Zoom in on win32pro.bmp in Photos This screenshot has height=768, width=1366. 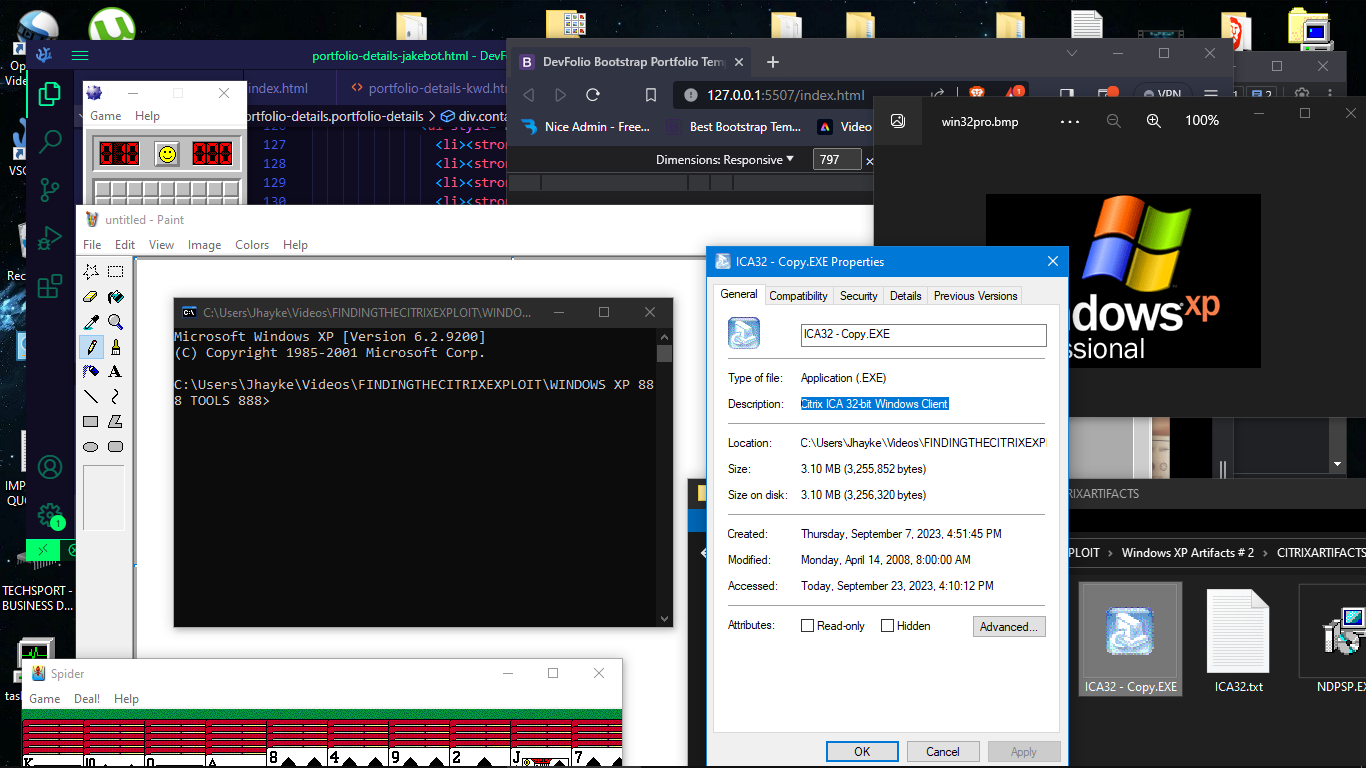(1154, 121)
